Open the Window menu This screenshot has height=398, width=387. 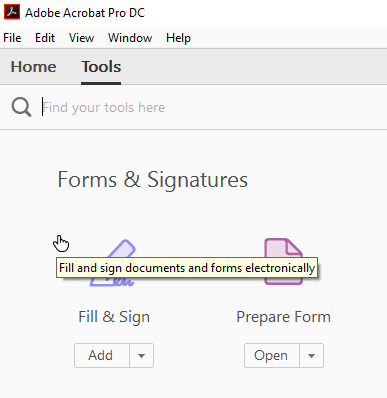pos(130,38)
